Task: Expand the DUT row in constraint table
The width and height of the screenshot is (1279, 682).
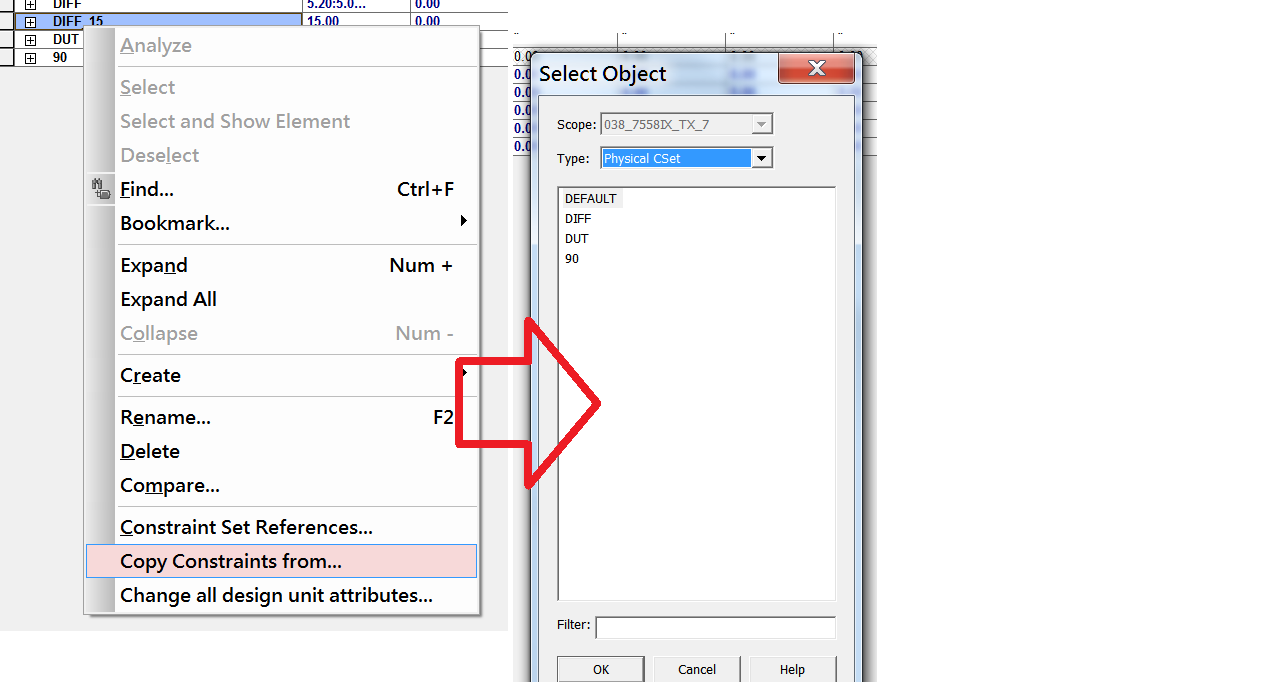Action: click(x=30, y=40)
